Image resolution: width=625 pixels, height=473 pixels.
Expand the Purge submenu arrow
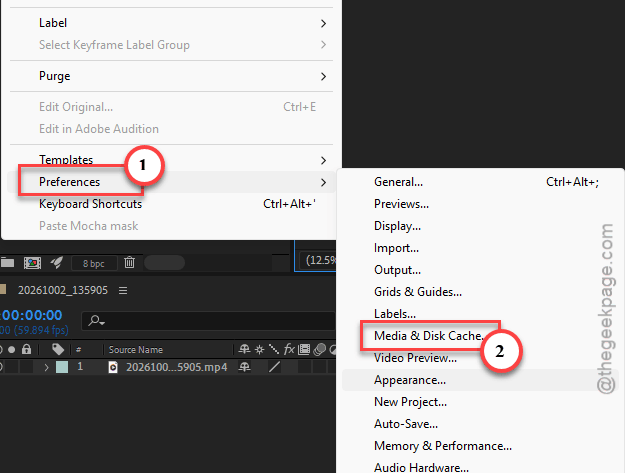(x=323, y=76)
